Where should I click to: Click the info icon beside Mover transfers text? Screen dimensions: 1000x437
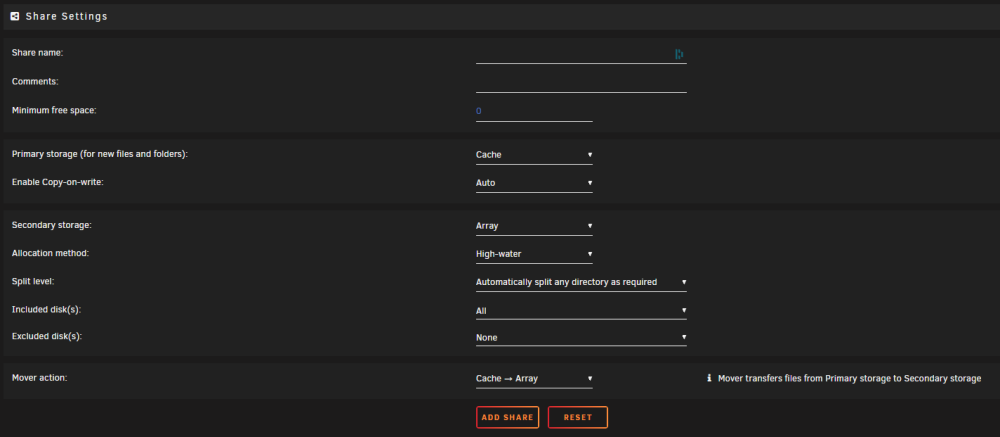(x=709, y=378)
